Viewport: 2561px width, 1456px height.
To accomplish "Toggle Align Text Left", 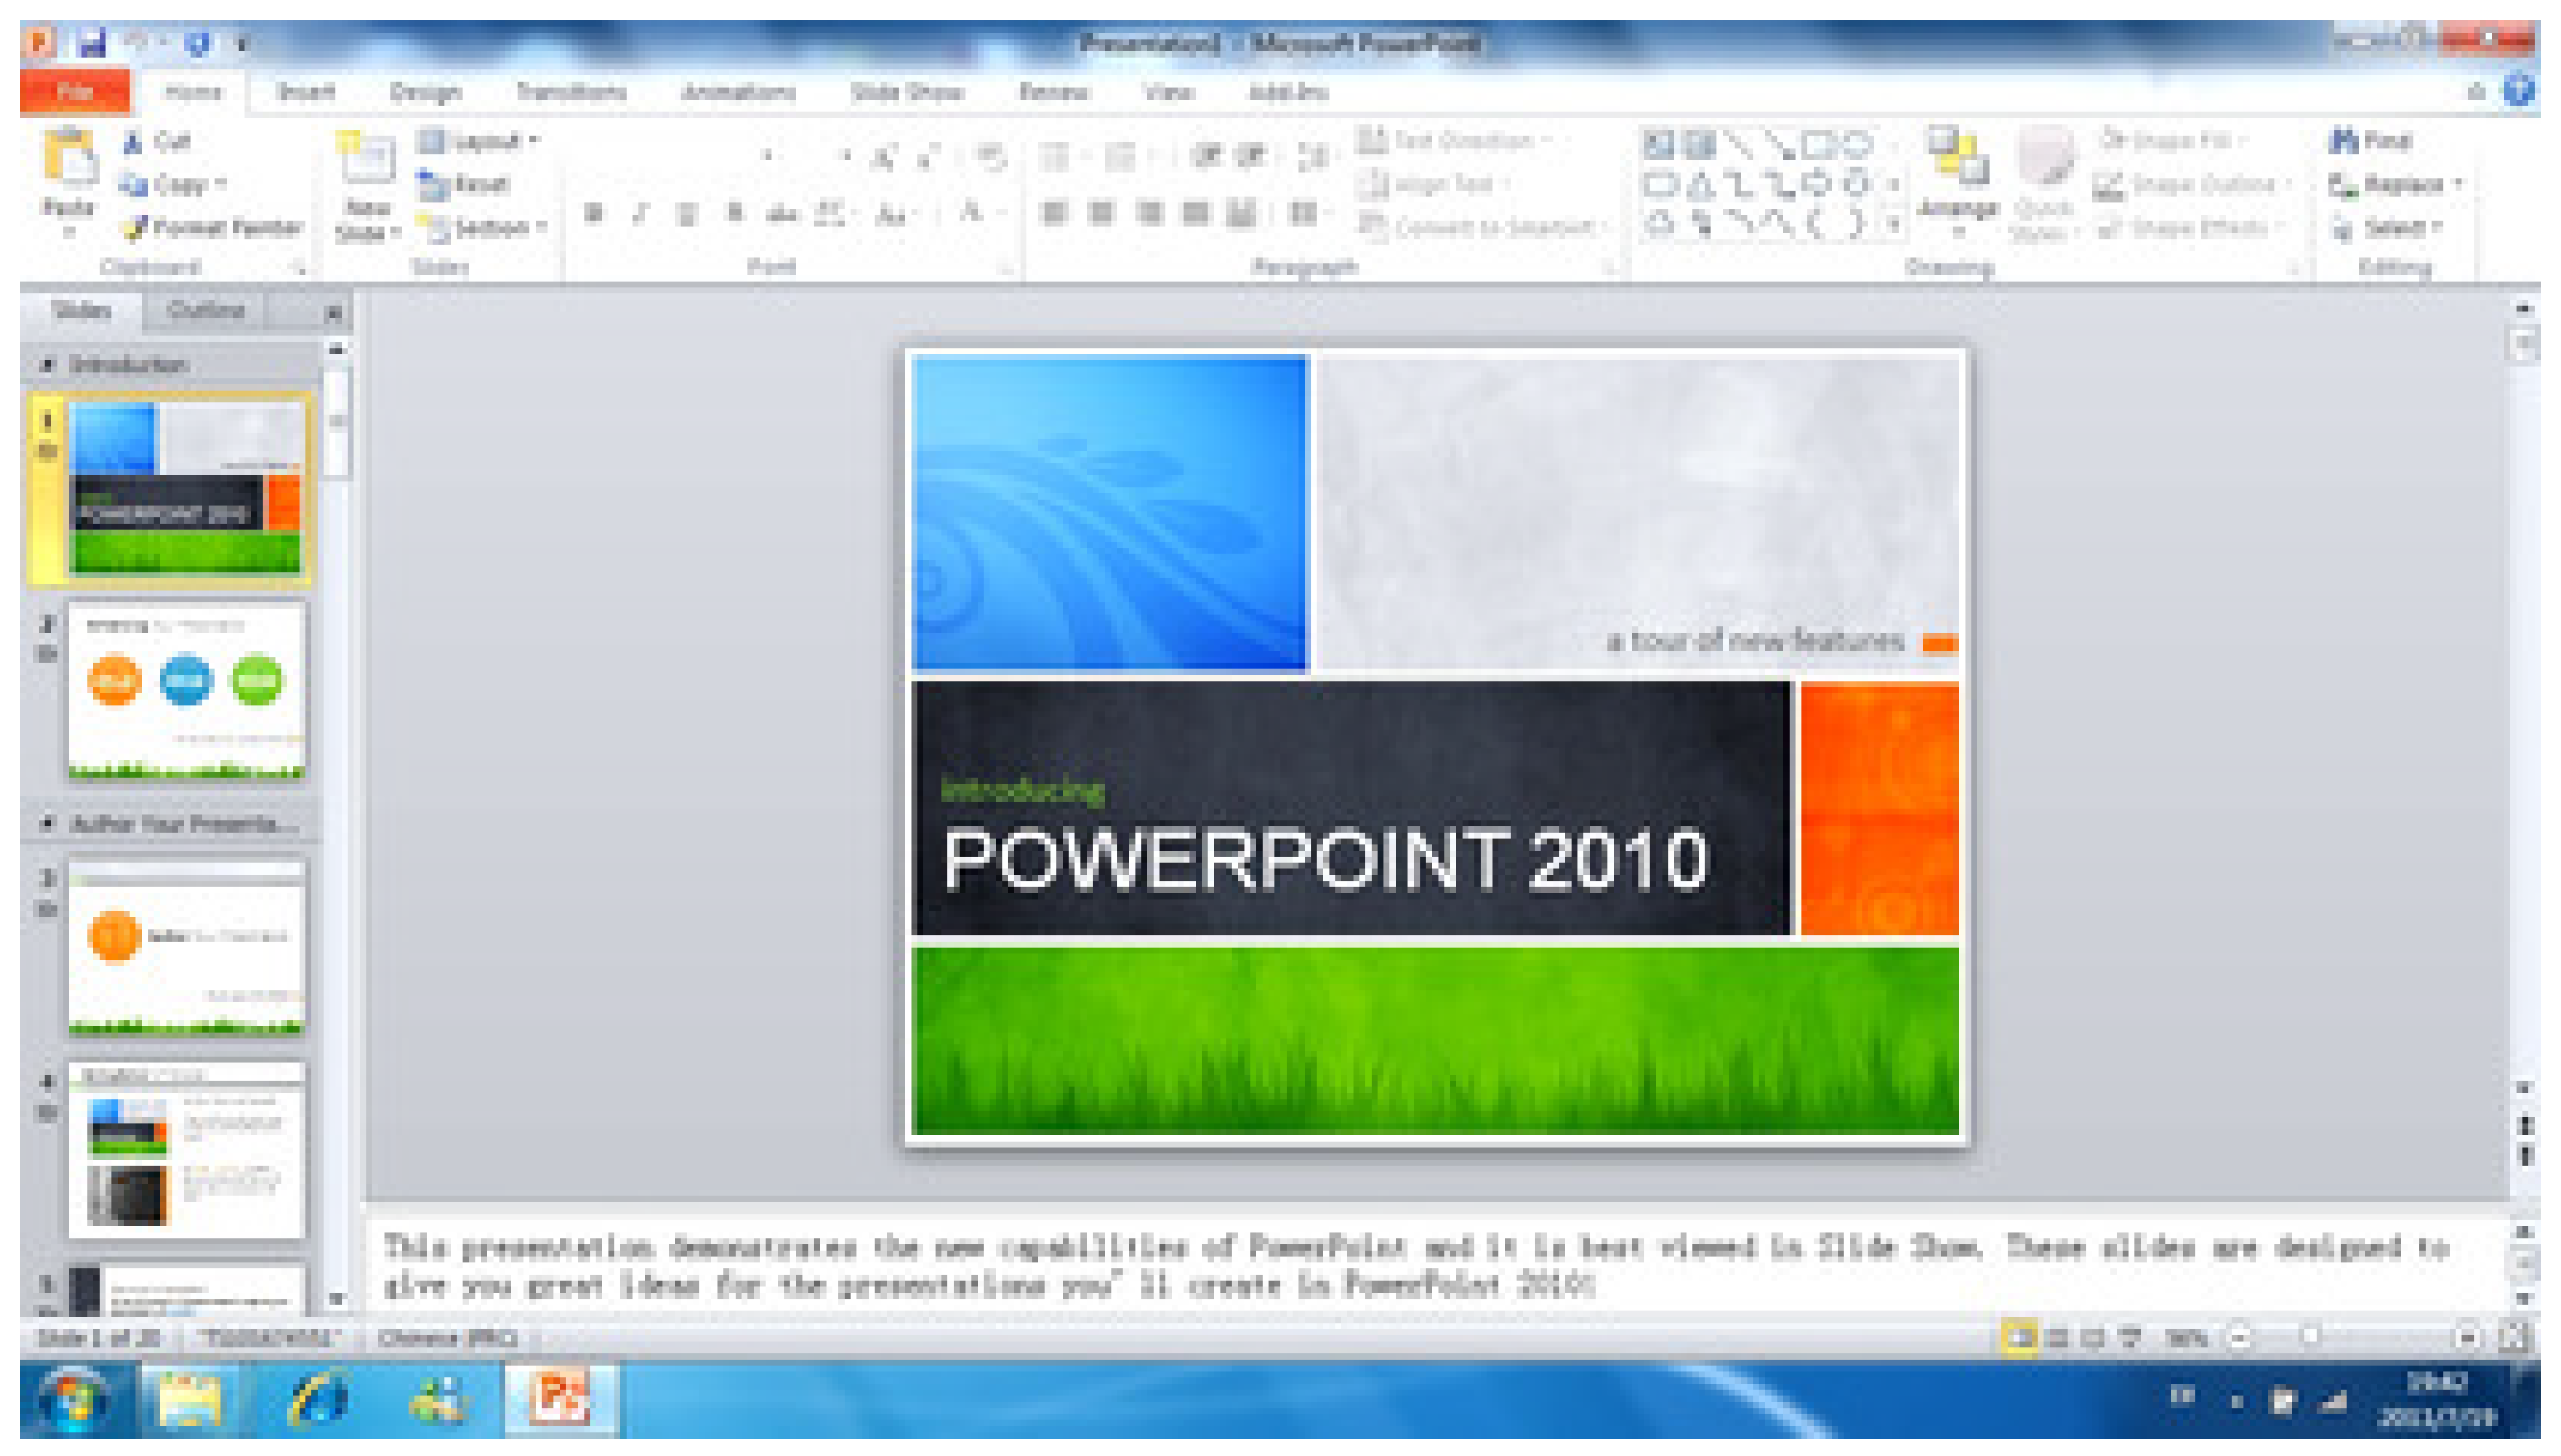I will [x=1053, y=213].
